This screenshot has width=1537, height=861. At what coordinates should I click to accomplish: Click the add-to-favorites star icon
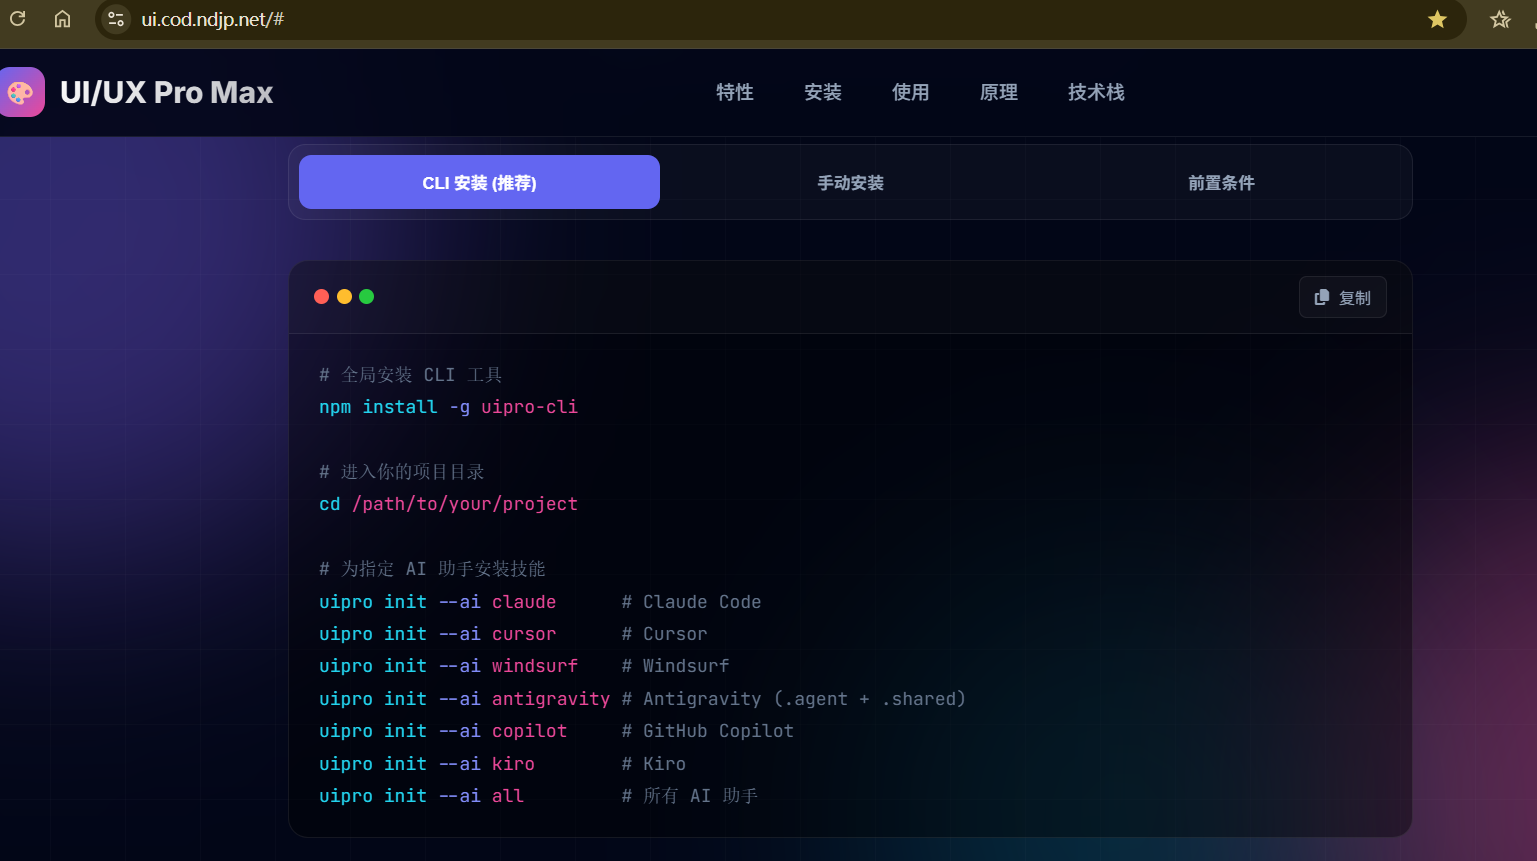coord(1499,19)
